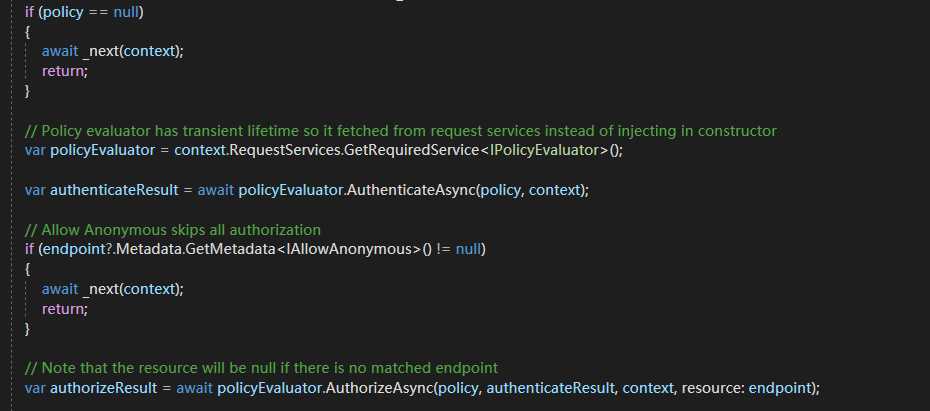
Task: Click "authenticateResult" argument inside AuthorizeAsync call
Action: pyautogui.click(x=550, y=388)
